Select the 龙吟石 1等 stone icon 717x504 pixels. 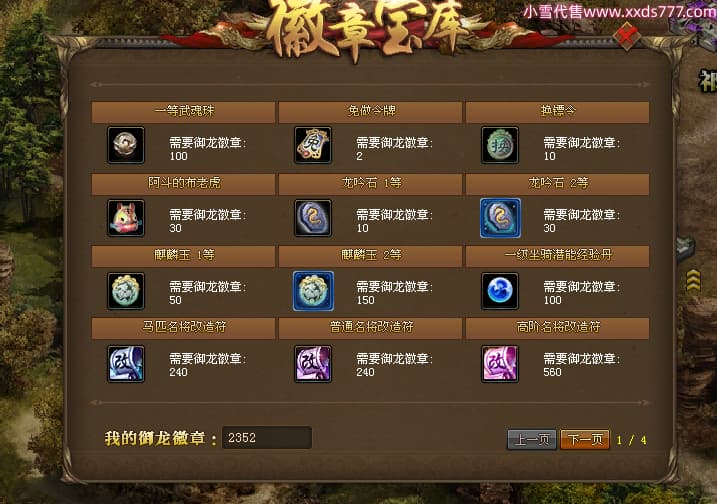313,218
